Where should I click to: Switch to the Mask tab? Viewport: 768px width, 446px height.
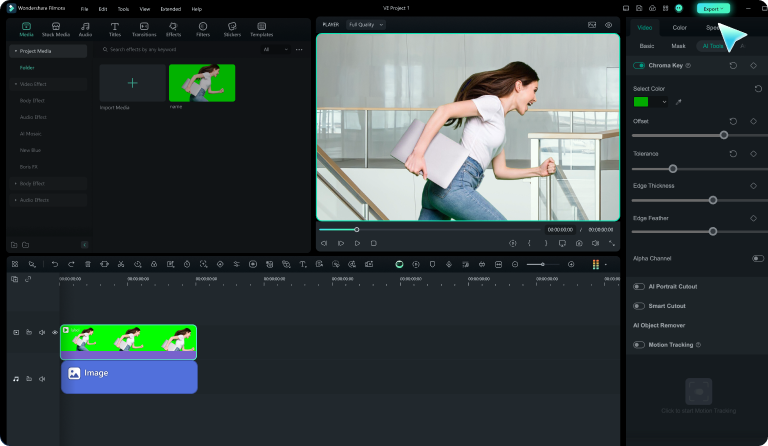tap(678, 46)
